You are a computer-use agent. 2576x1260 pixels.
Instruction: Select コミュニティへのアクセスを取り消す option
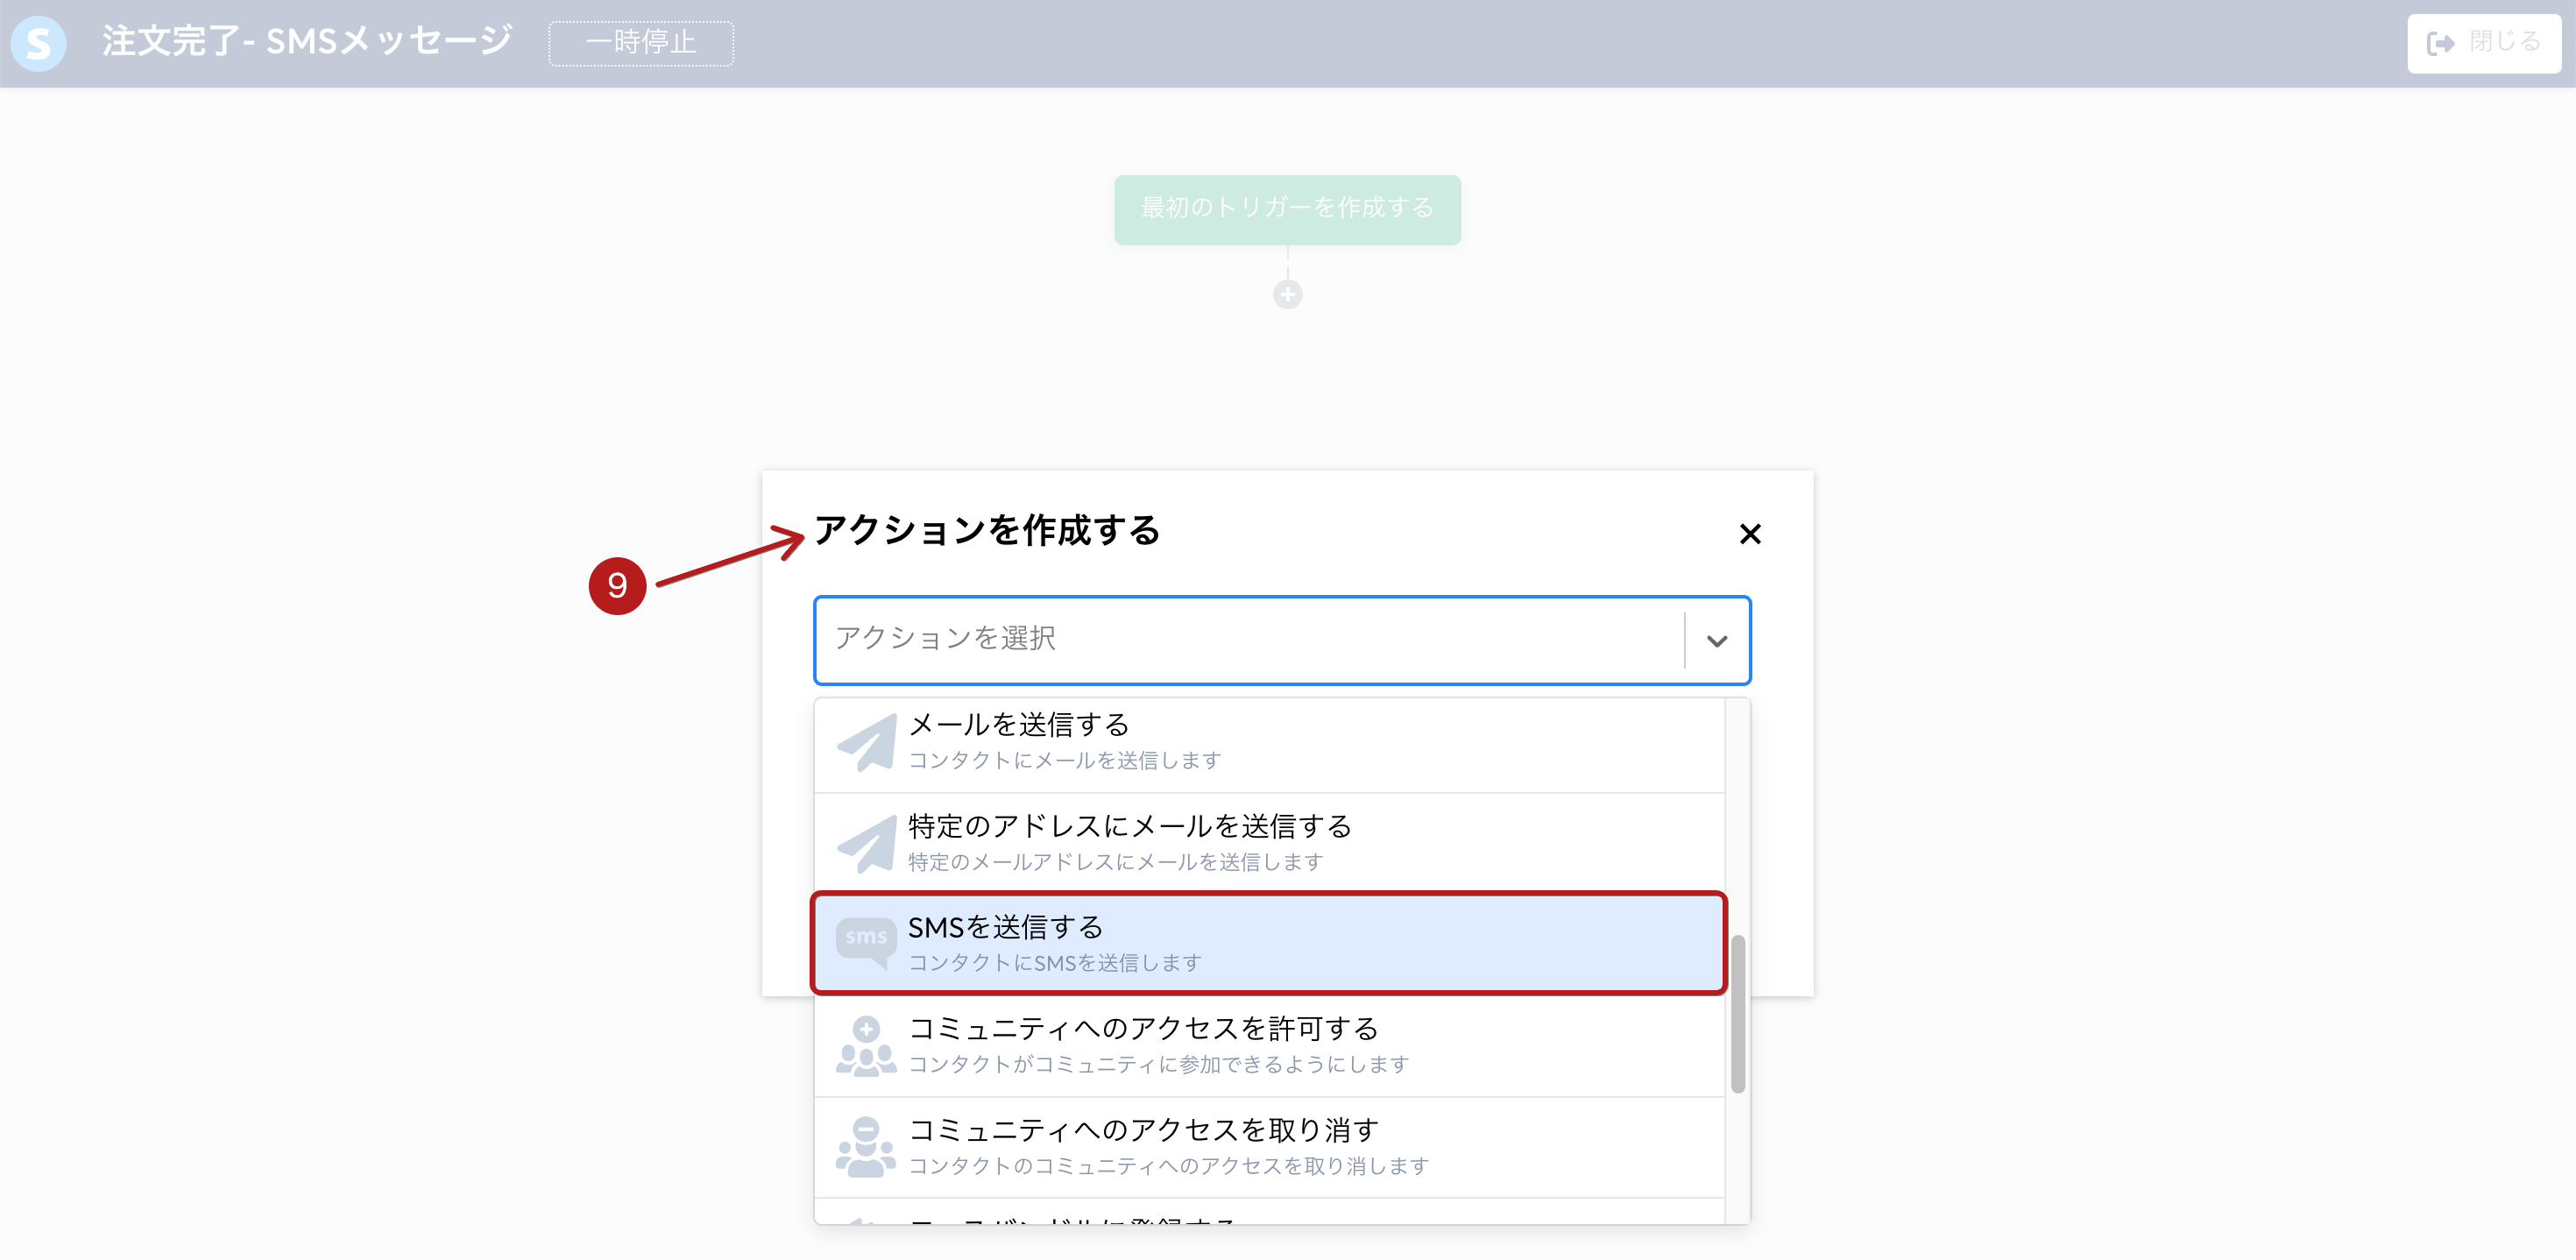pyautogui.click(x=1269, y=1147)
